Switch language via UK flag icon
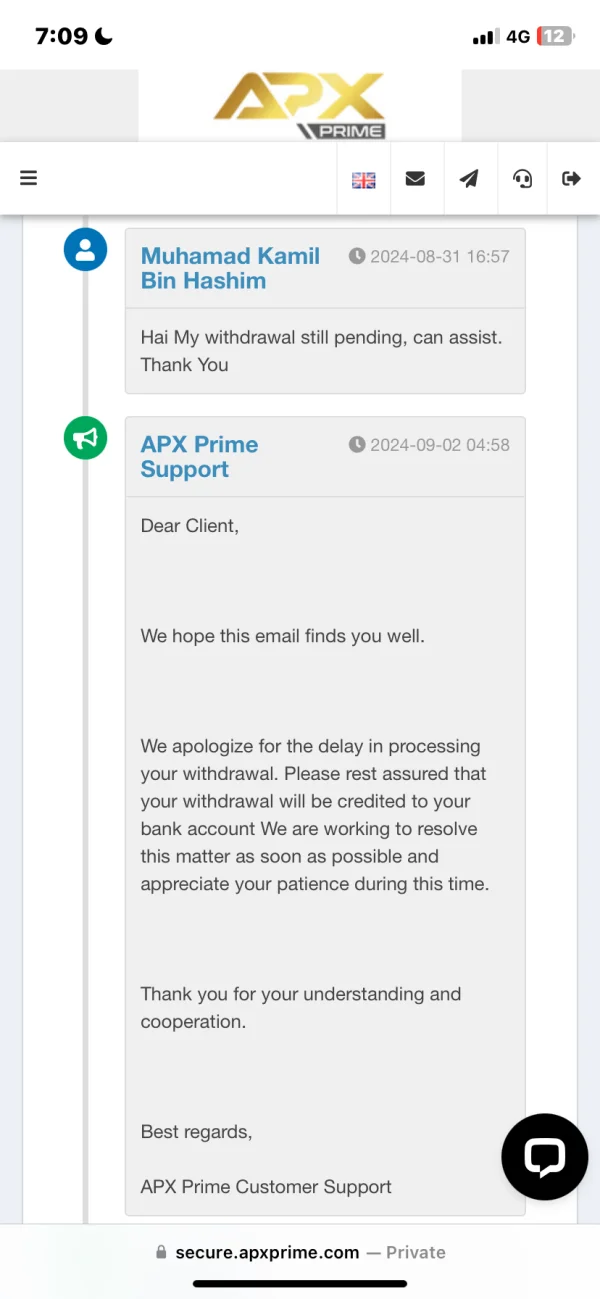 [x=363, y=180]
